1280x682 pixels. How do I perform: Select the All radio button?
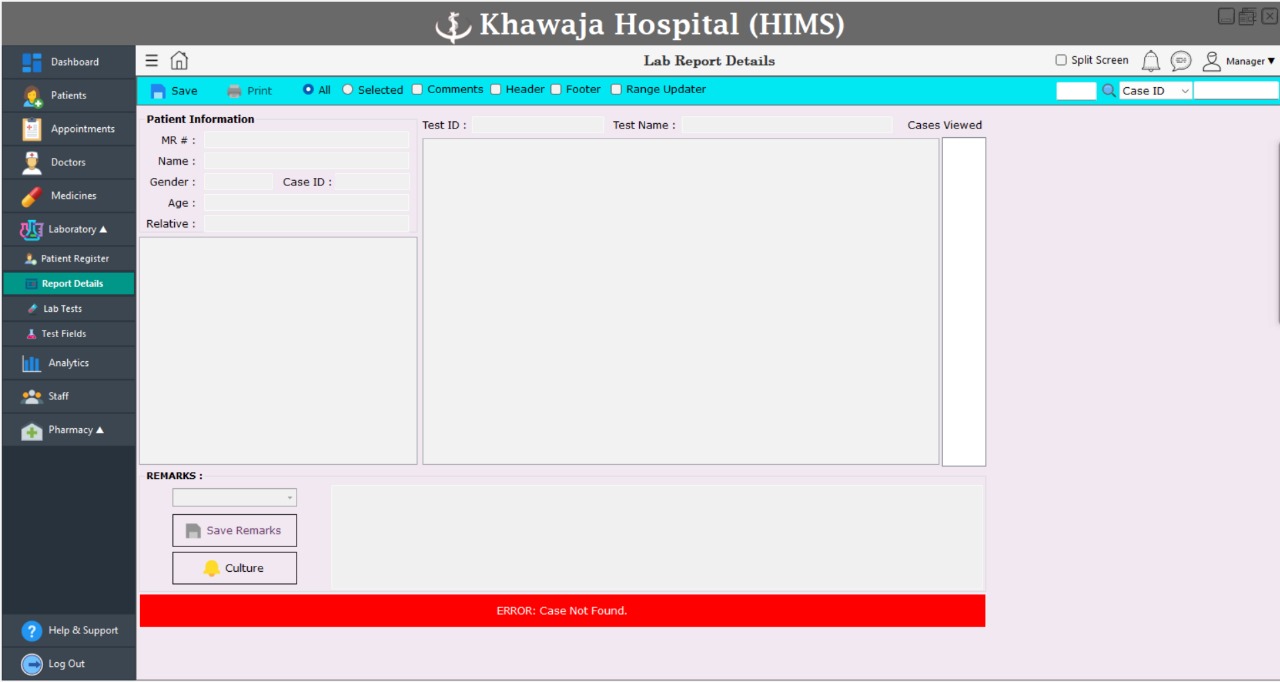pos(308,90)
